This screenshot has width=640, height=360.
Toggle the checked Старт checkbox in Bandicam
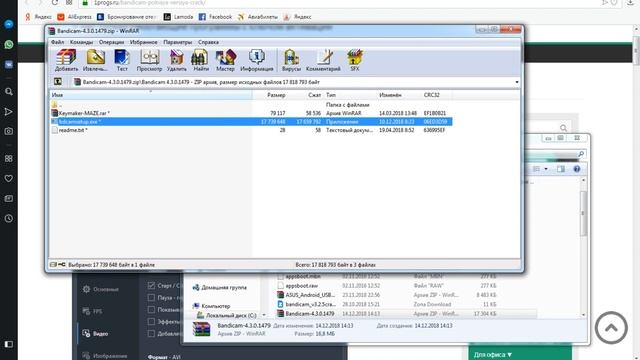151,286
